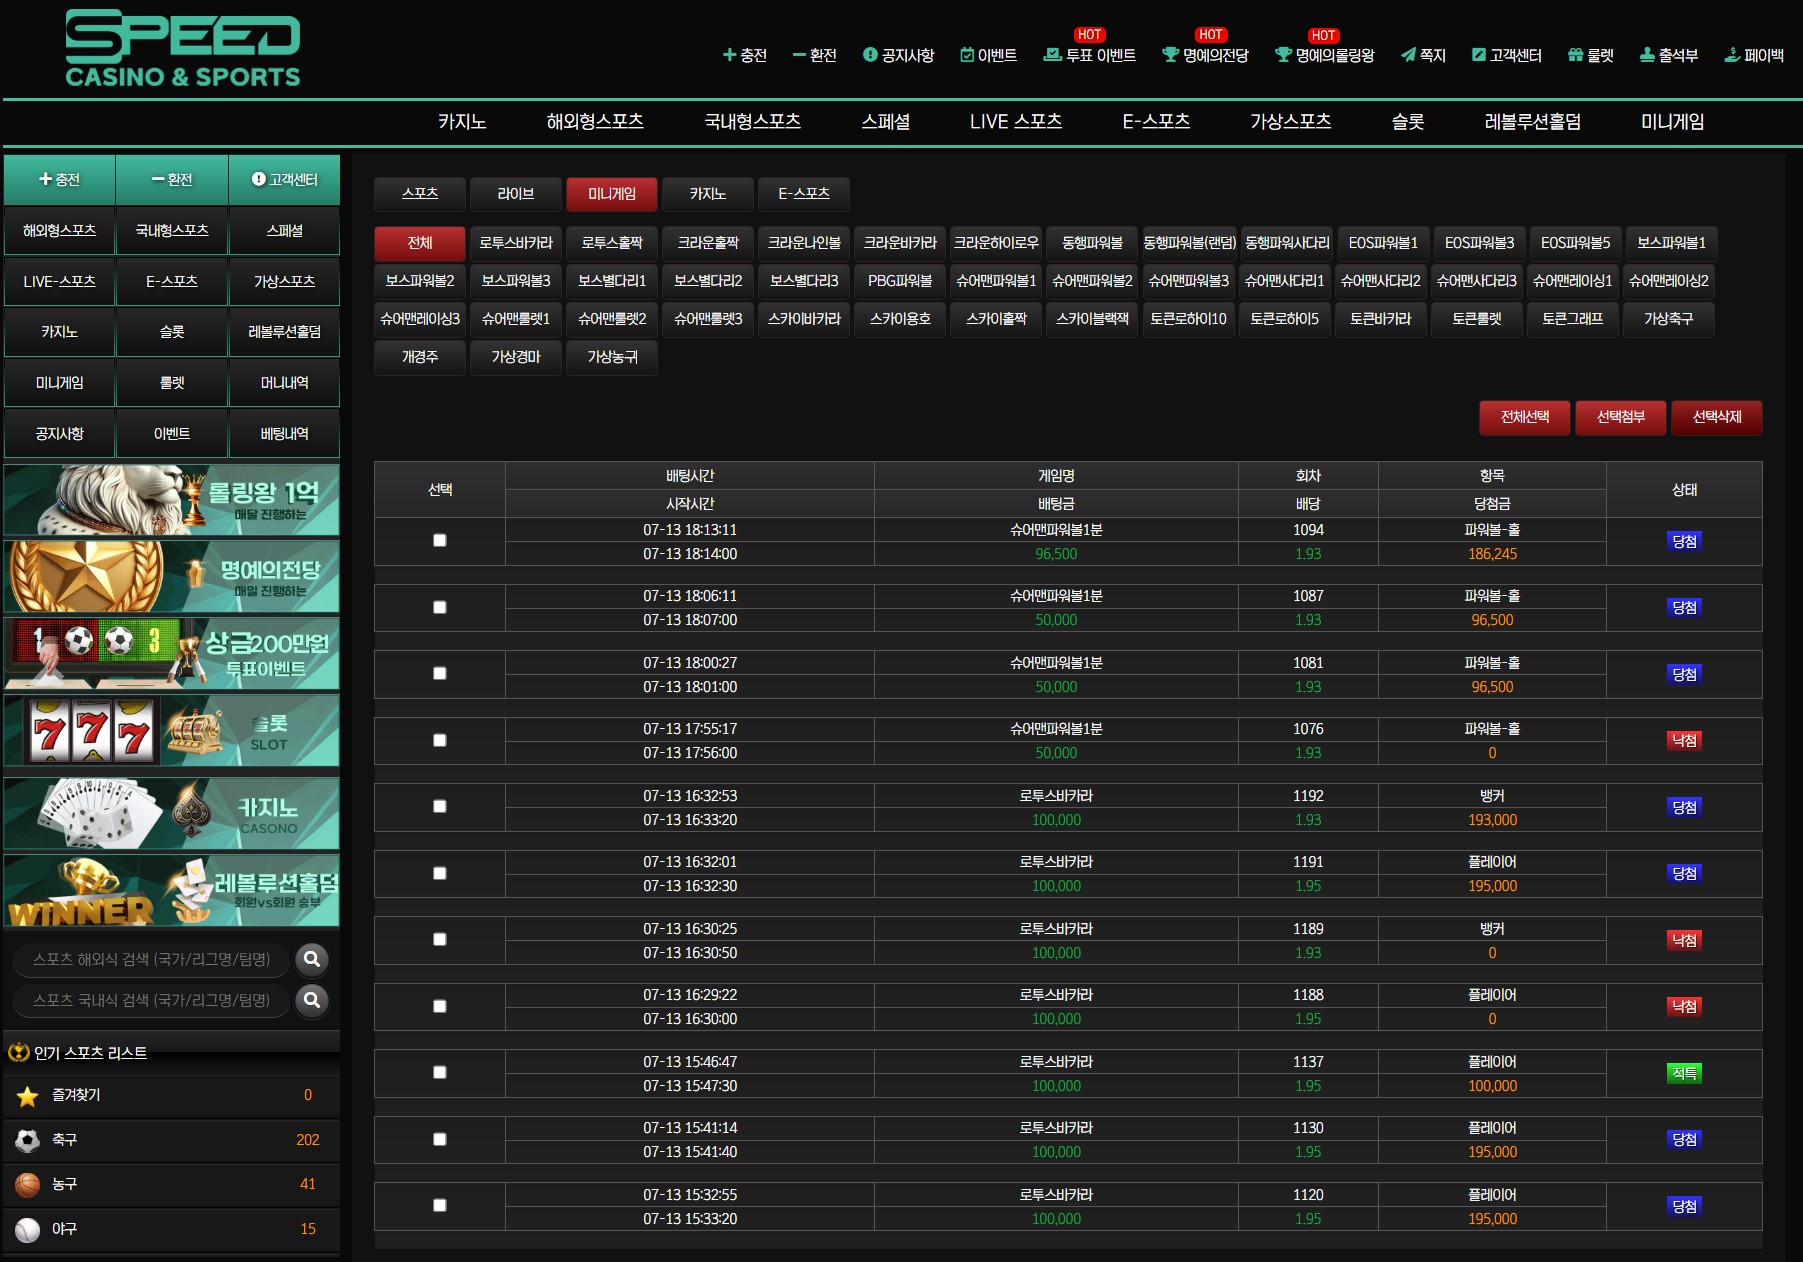Image resolution: width=1803 pixels, height=1262 pixels.
Task: Click the 전체선택 select-all button
Action: [1525, 417]
